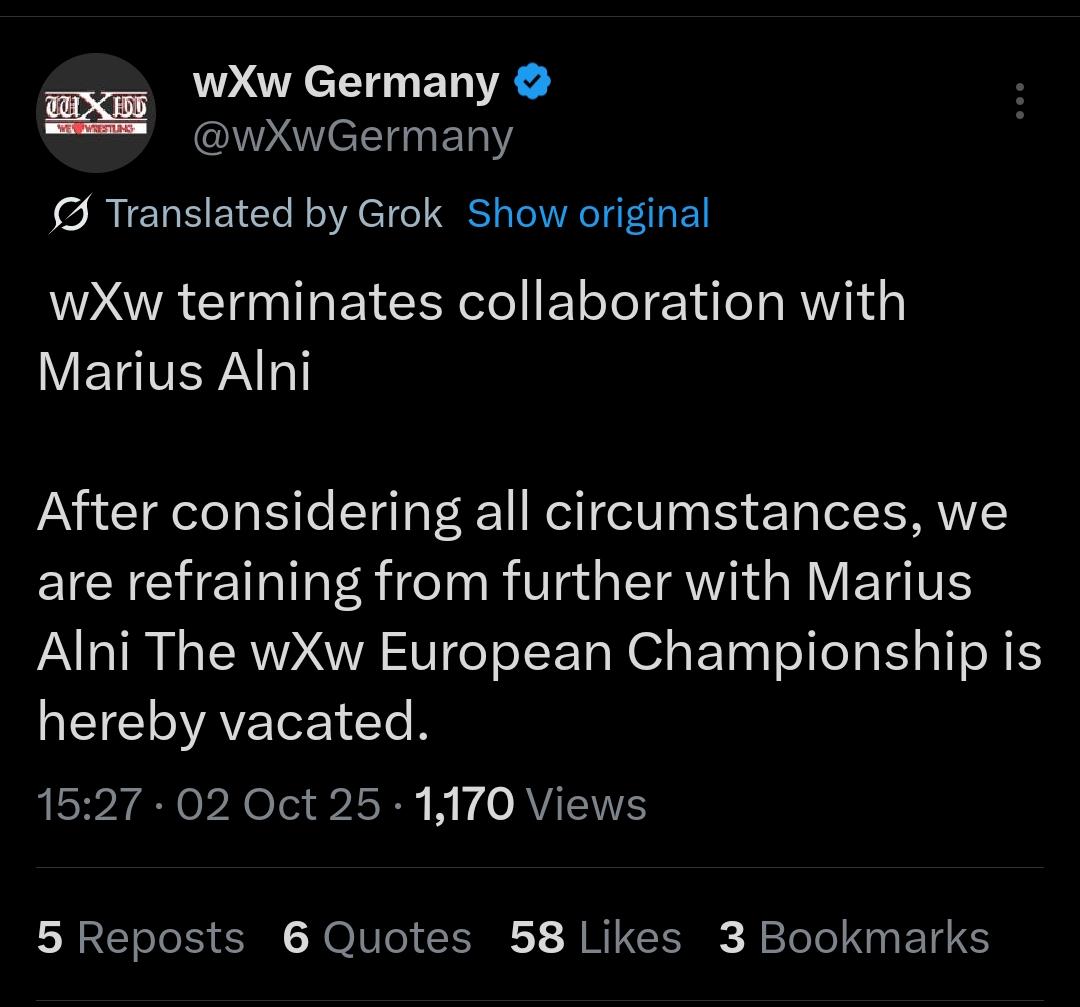Viewport: 1080px width, 1007px height.
Task: Open the @wXwGermany handle
Action: click(352, 136)
